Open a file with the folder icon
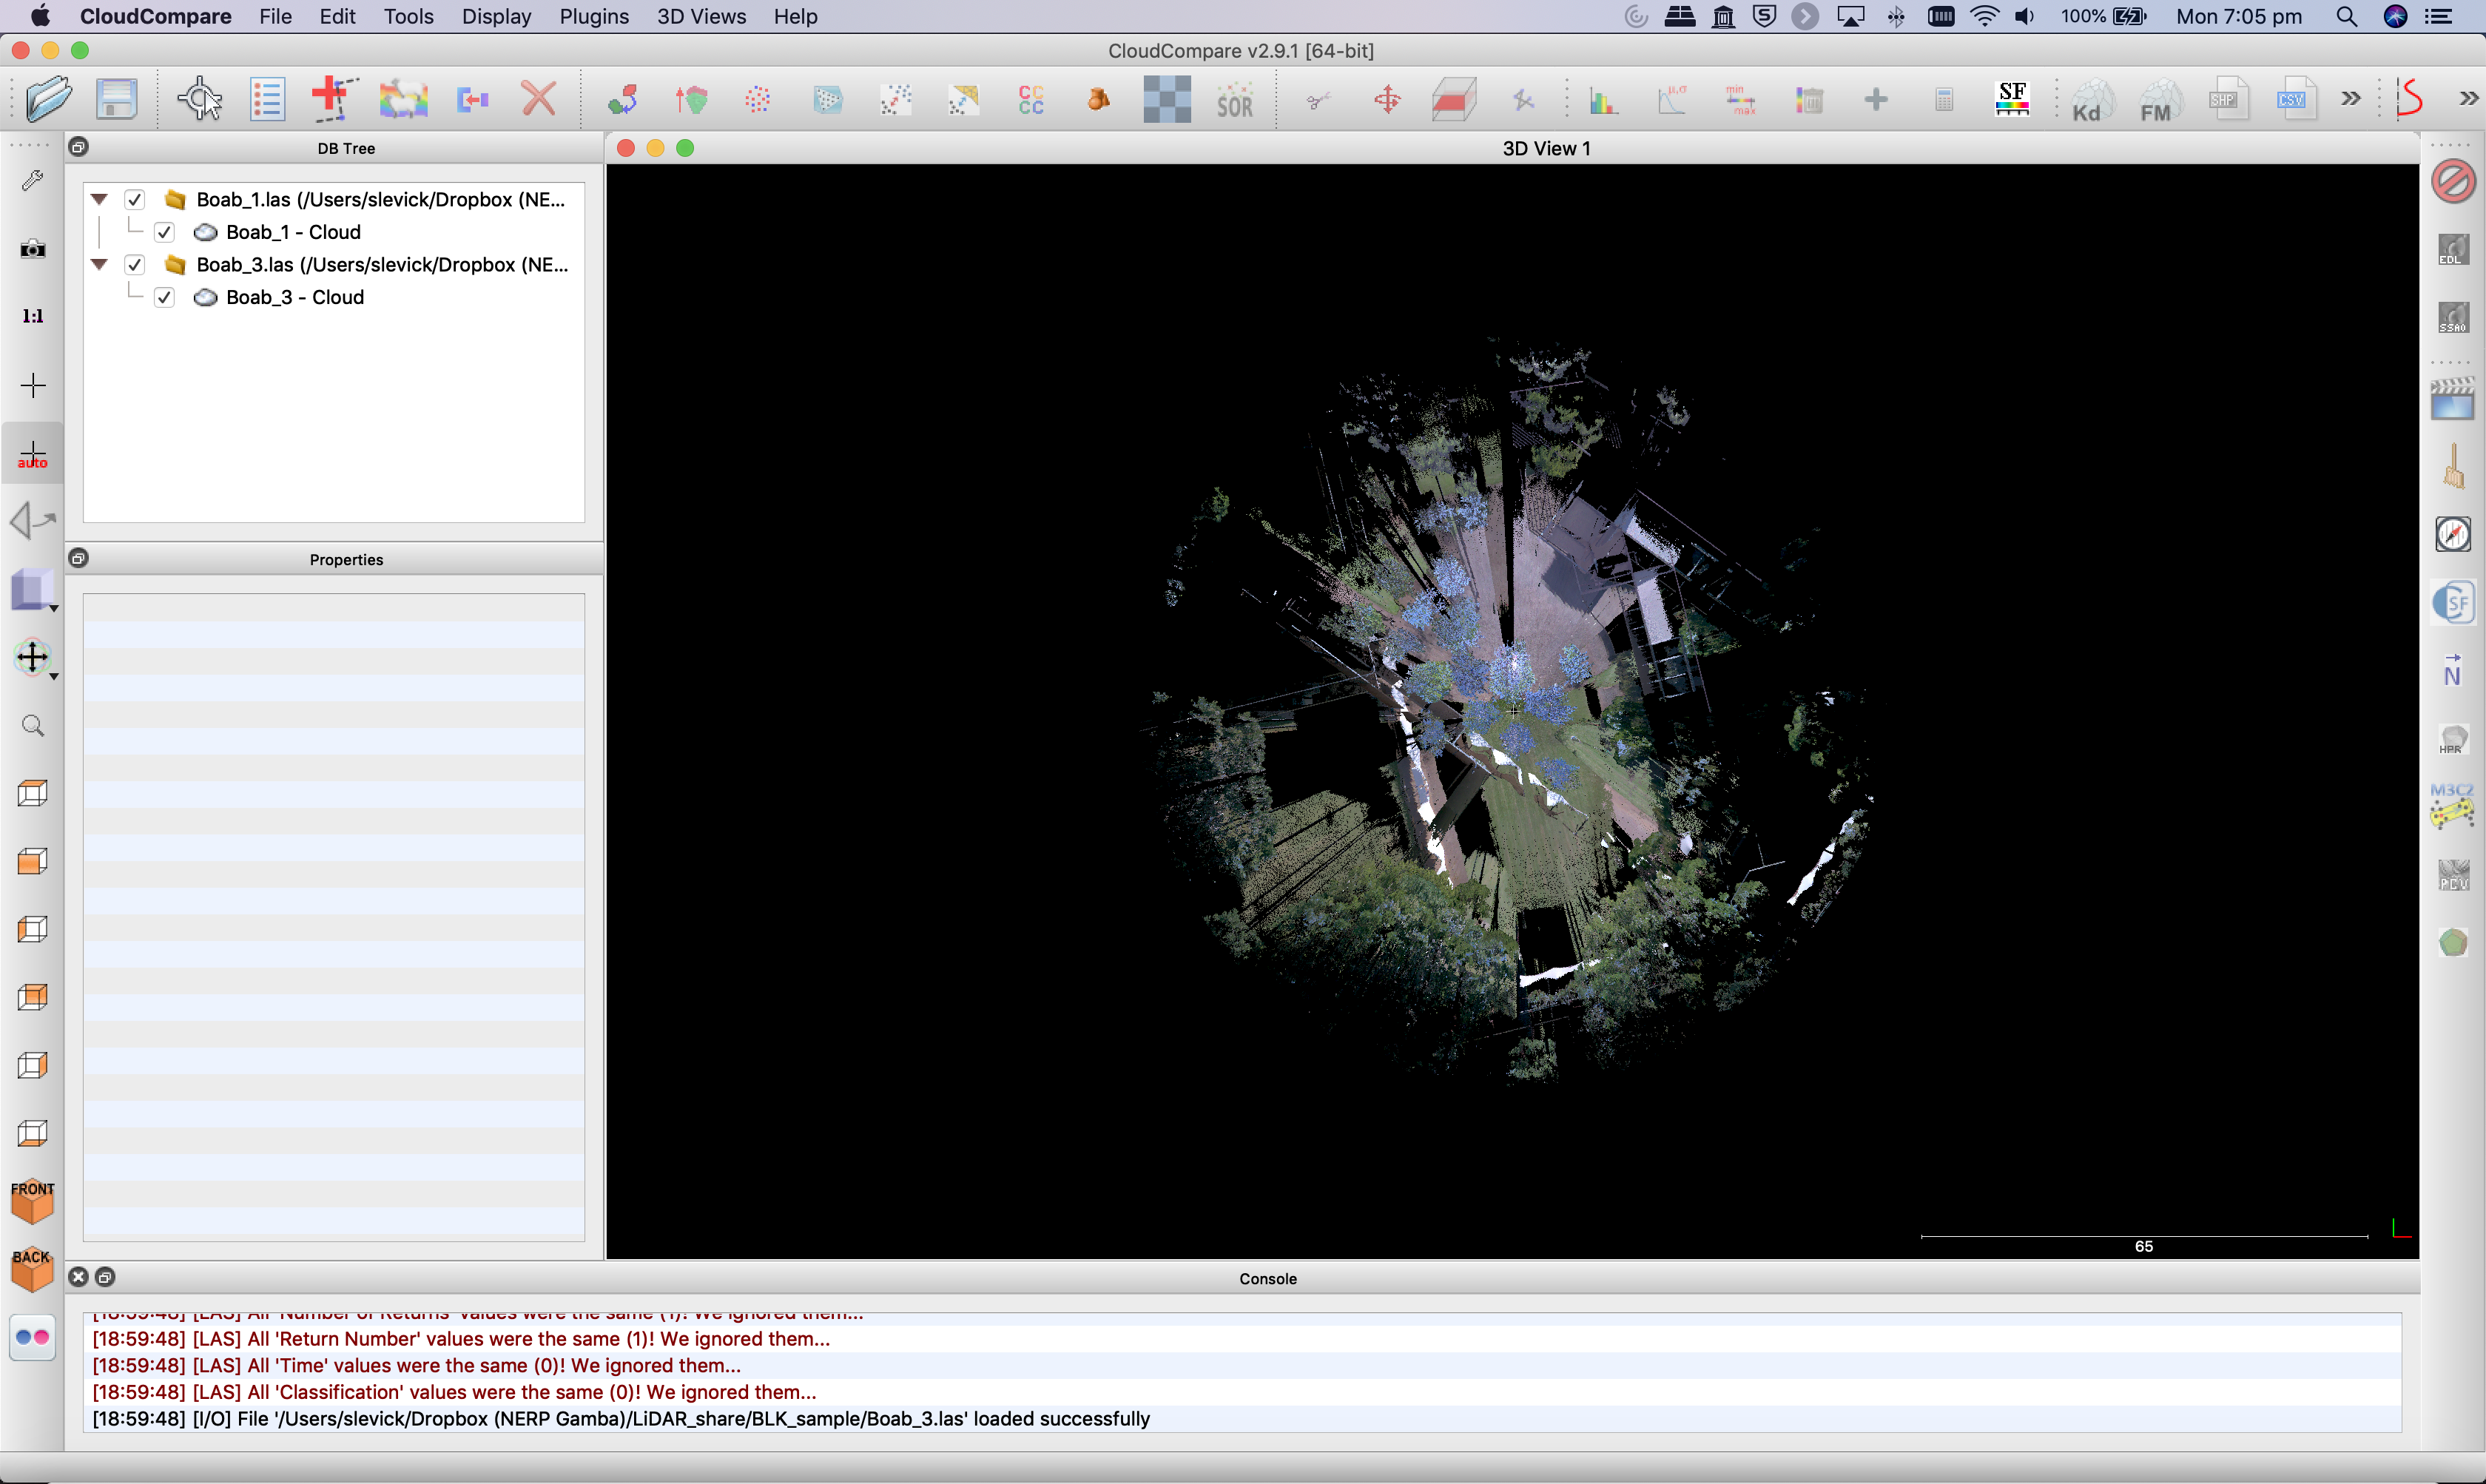Image resolution: width=2486 pixels, height=1484 pixels. coord(48,99)
